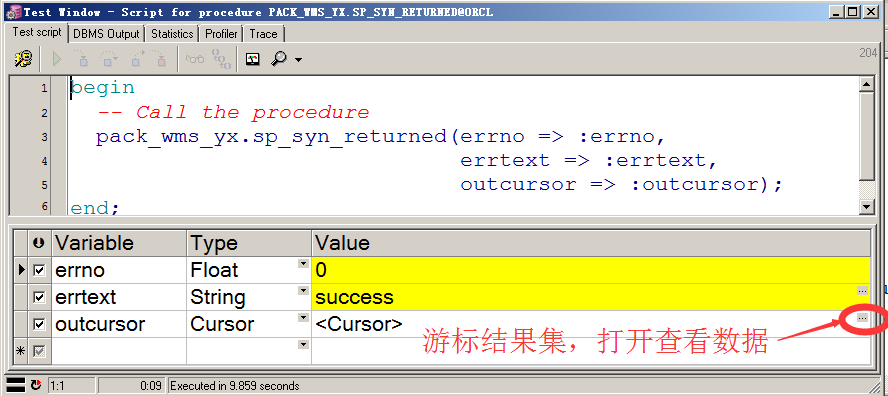Click the 'outcursor => :outcursor);' line

pos(621,185)
